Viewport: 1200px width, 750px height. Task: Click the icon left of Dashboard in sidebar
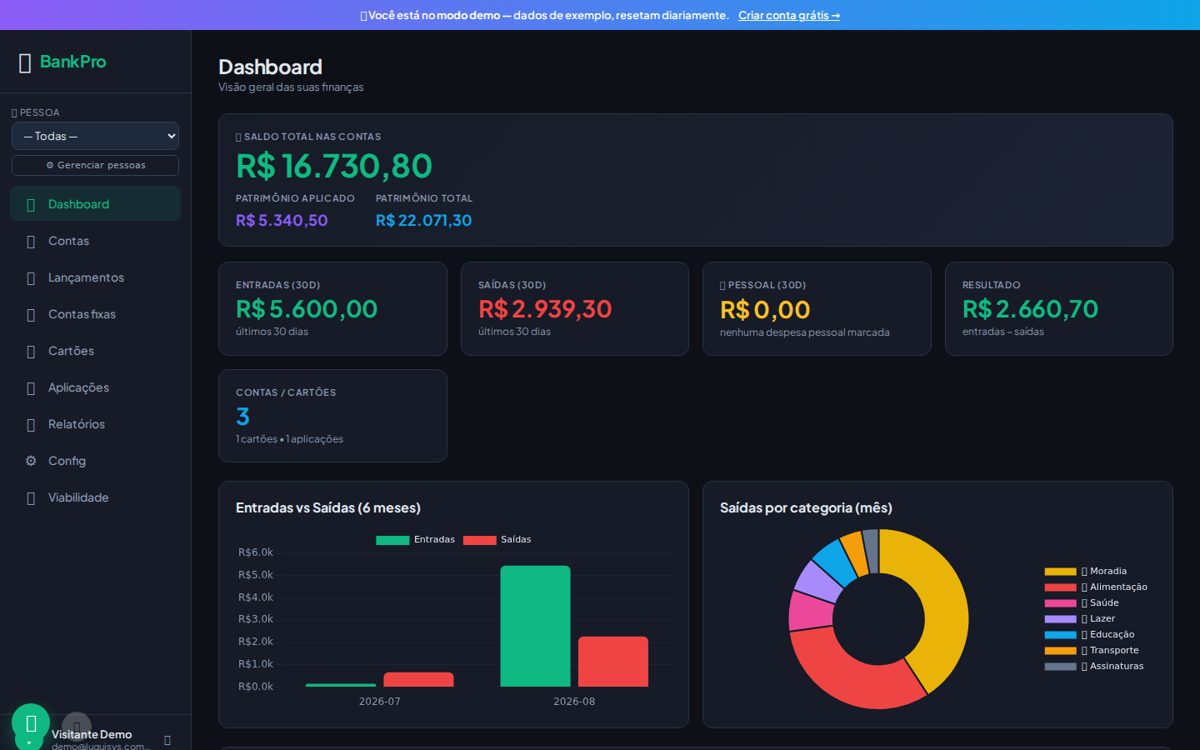30,204
